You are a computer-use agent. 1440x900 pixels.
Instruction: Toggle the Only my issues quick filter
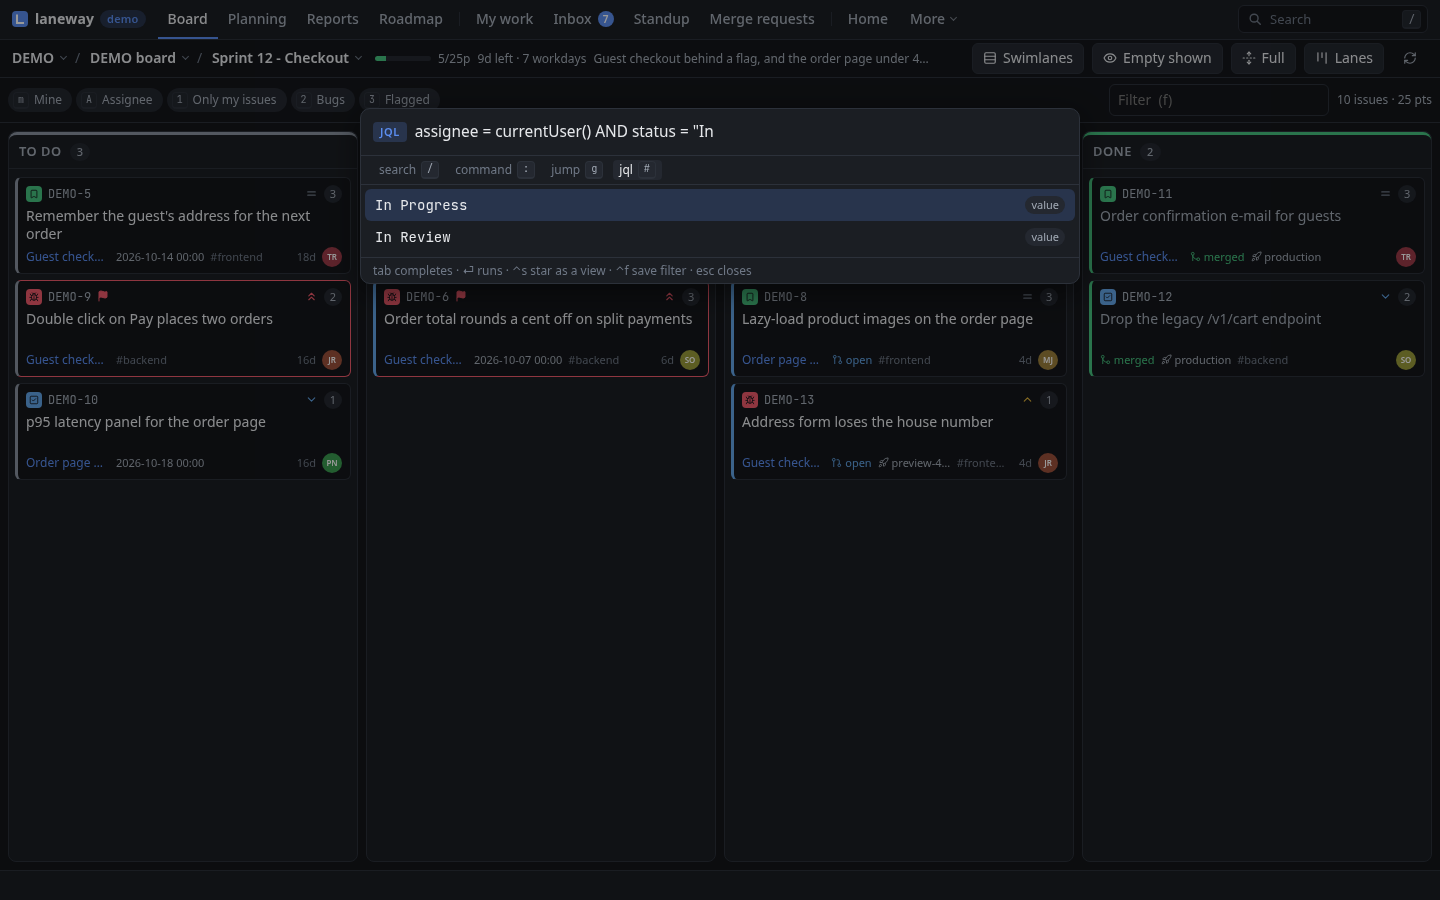(x=227, y=99)
